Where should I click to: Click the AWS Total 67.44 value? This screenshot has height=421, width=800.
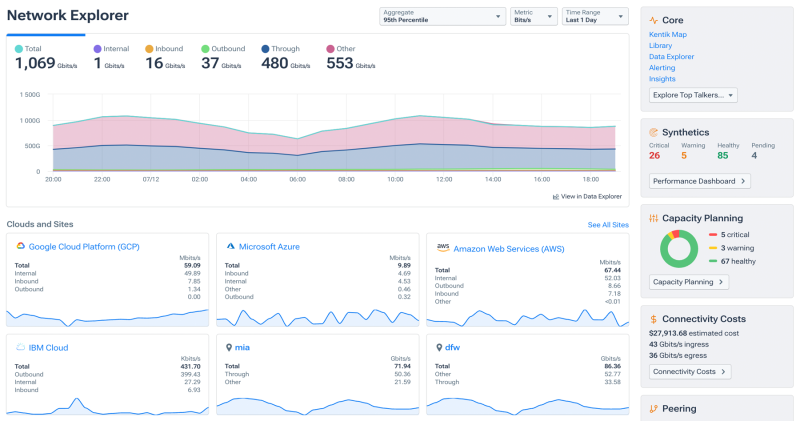click(612, 270)
